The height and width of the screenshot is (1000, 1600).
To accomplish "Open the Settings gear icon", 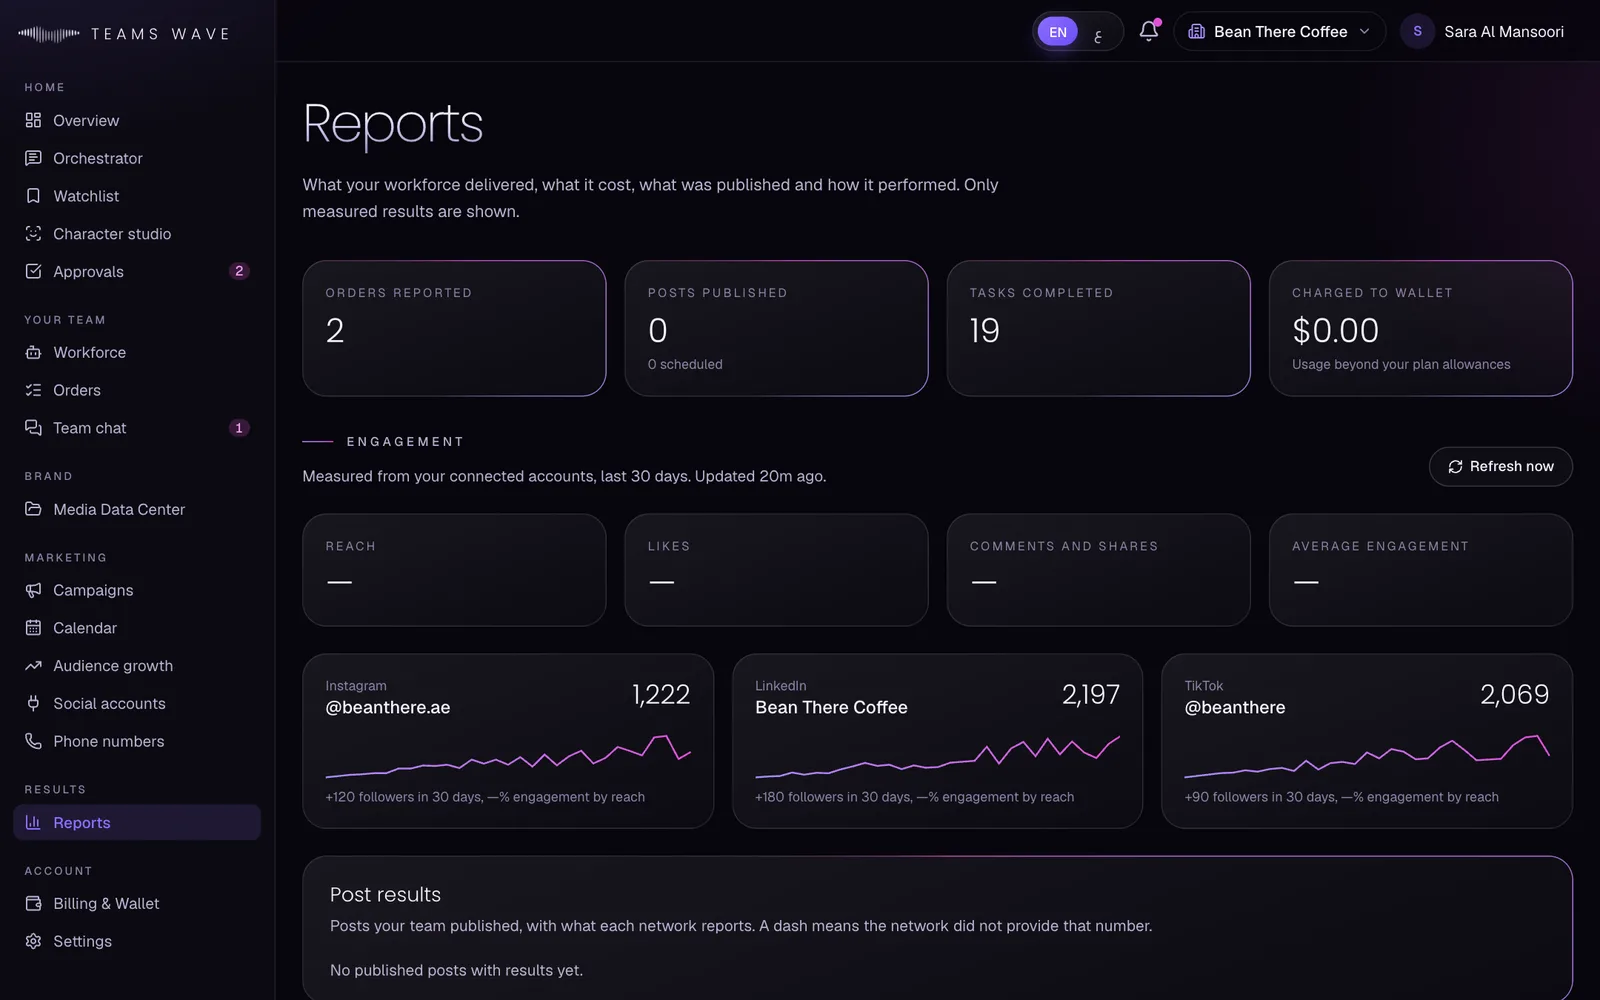I will [33, 941].
